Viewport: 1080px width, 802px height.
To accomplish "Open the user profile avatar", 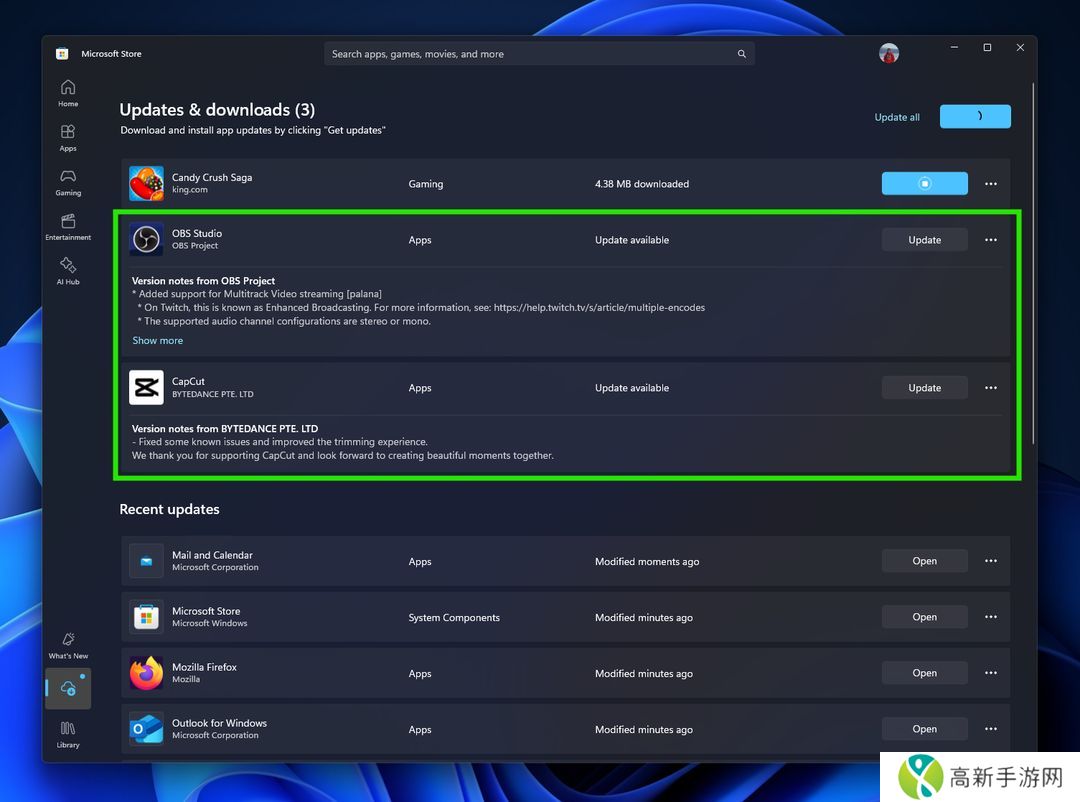I will 889,54.
